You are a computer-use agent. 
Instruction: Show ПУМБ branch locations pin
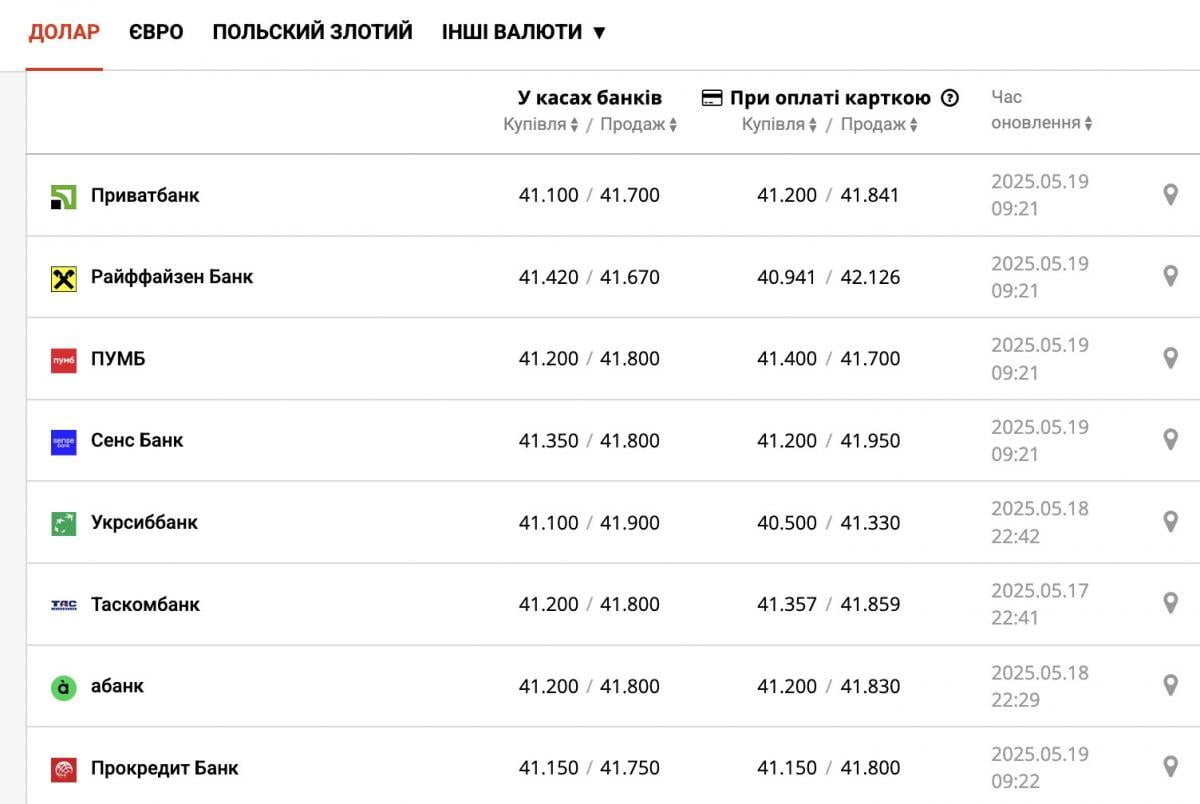(x=1170, y=359)
